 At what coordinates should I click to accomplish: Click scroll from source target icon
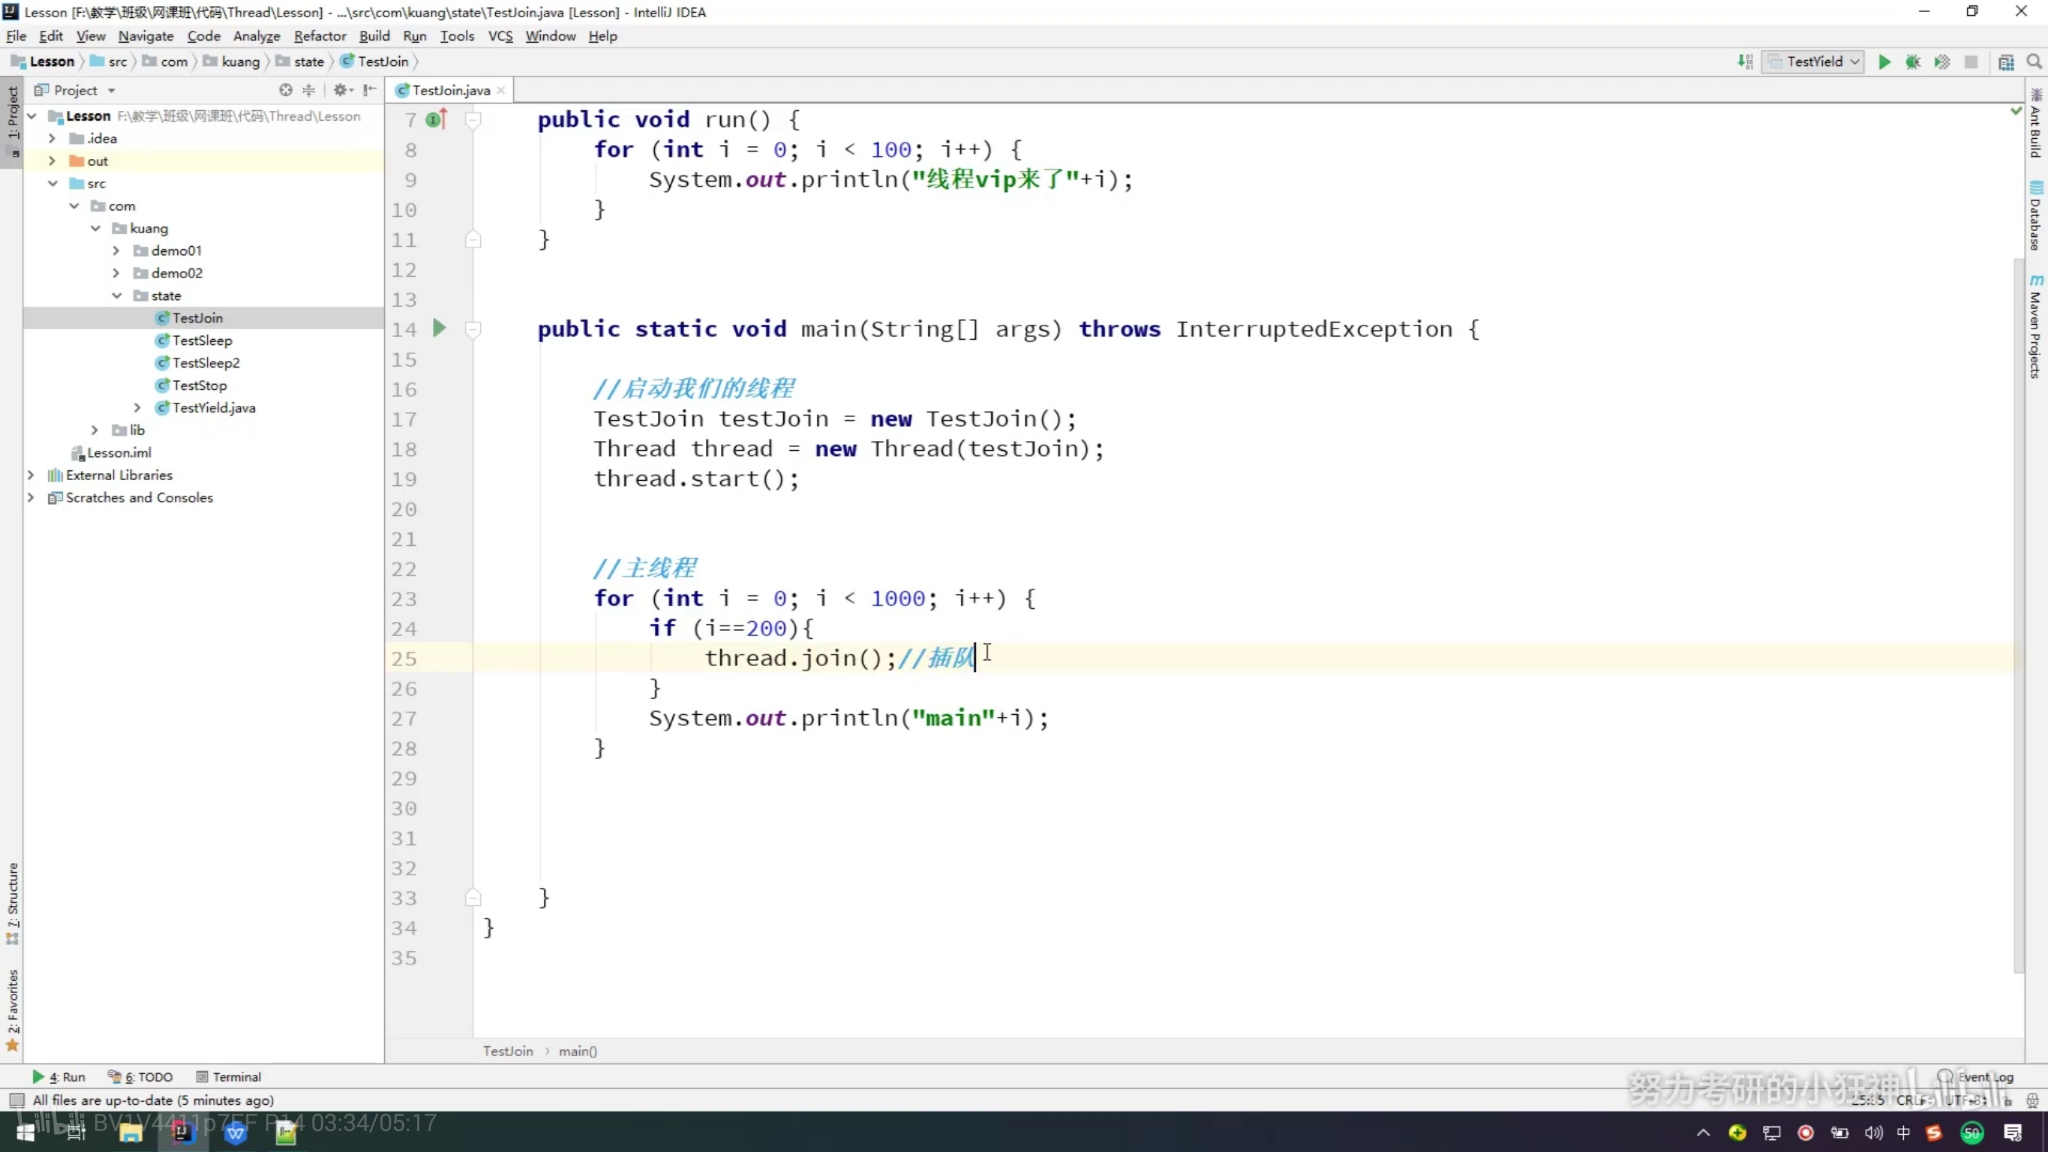(286, 90)
